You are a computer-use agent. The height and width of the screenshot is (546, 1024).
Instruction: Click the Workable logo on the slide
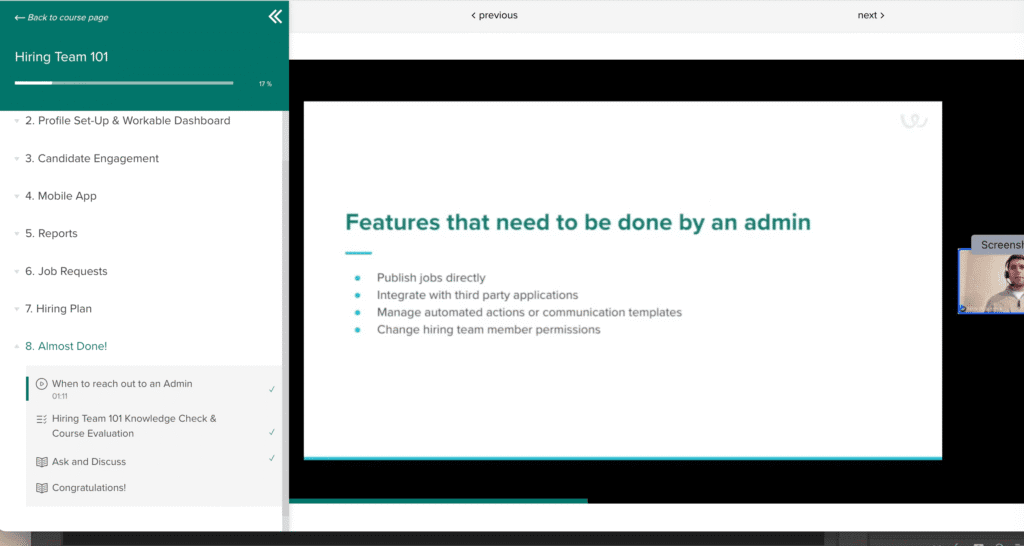[913, 122]
